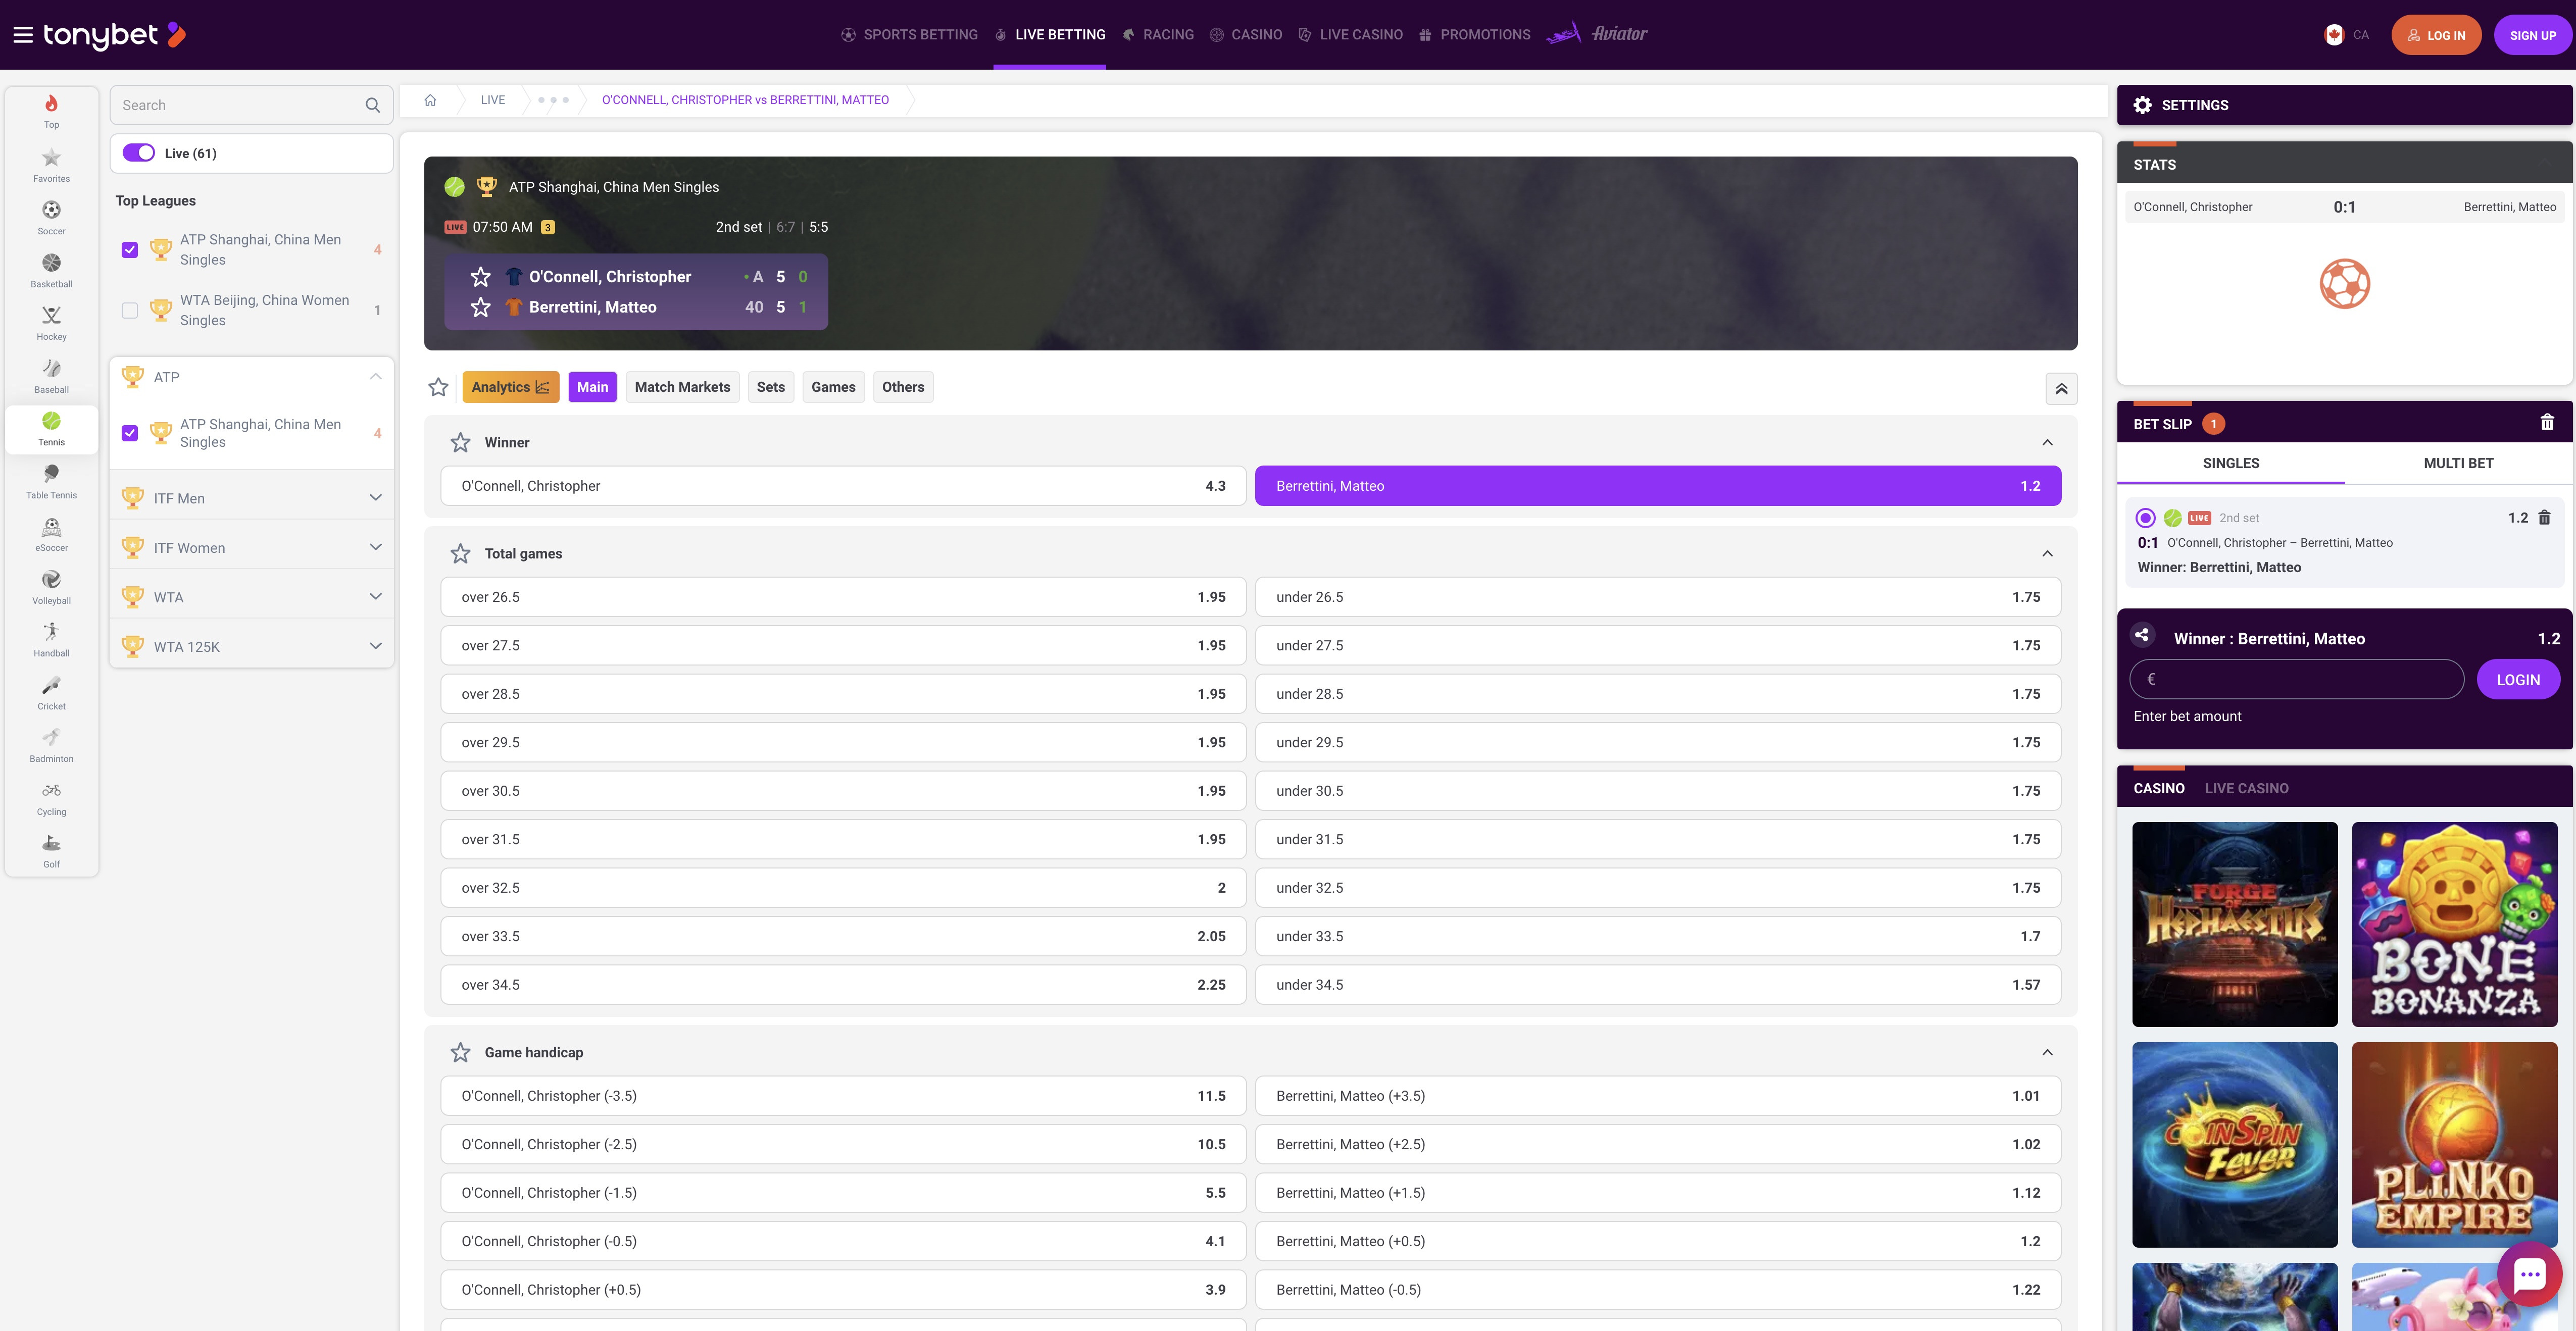
Task: Favorite the Total games market star
Action: tap(460, 553)
